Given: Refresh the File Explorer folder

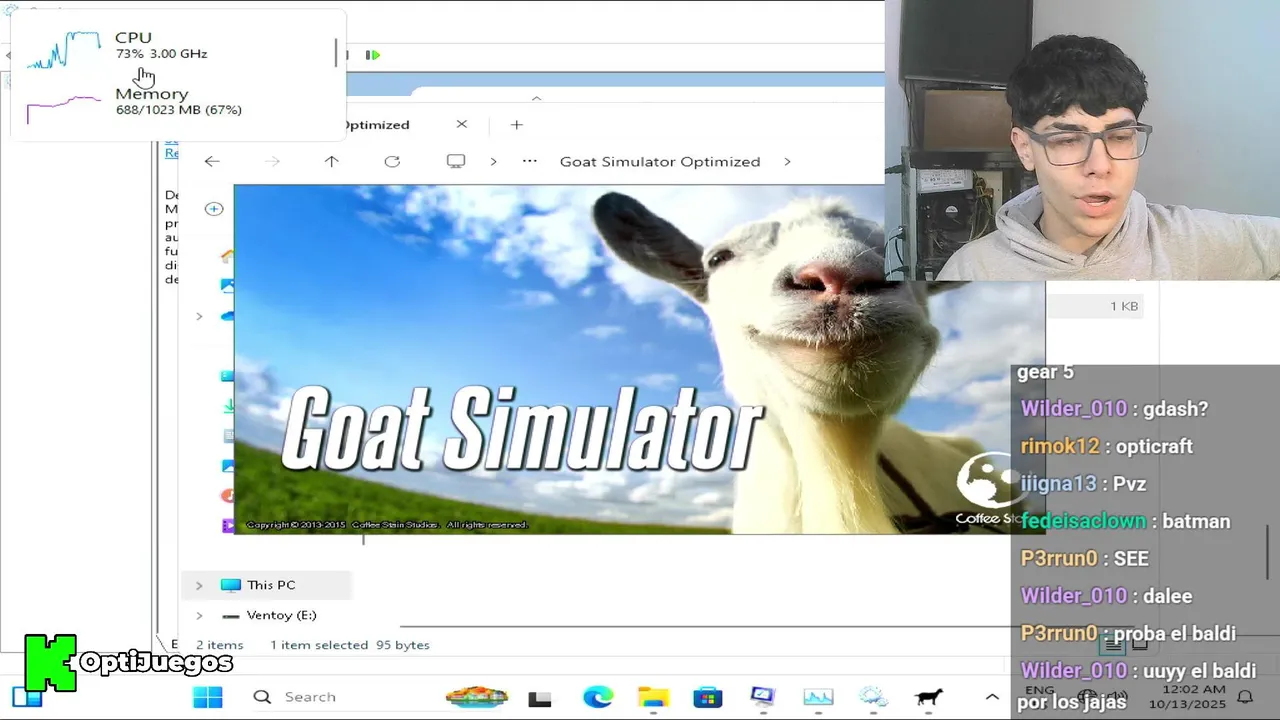Looking at the screenshot, I should click(392, 161).
